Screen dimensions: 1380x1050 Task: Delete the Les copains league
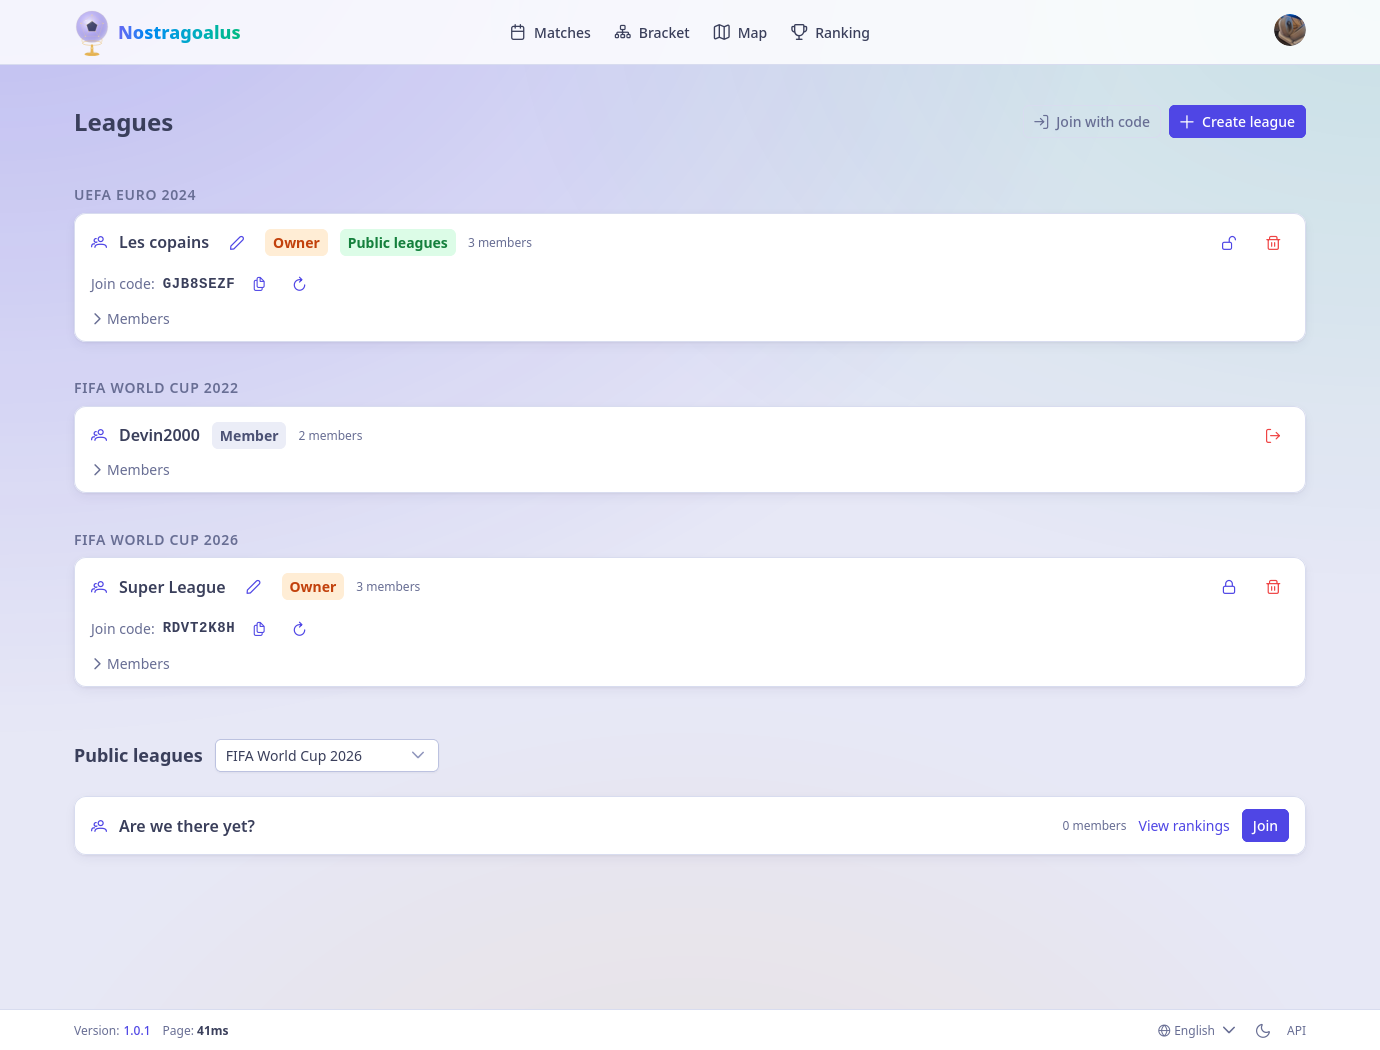tap(1273, 243)
